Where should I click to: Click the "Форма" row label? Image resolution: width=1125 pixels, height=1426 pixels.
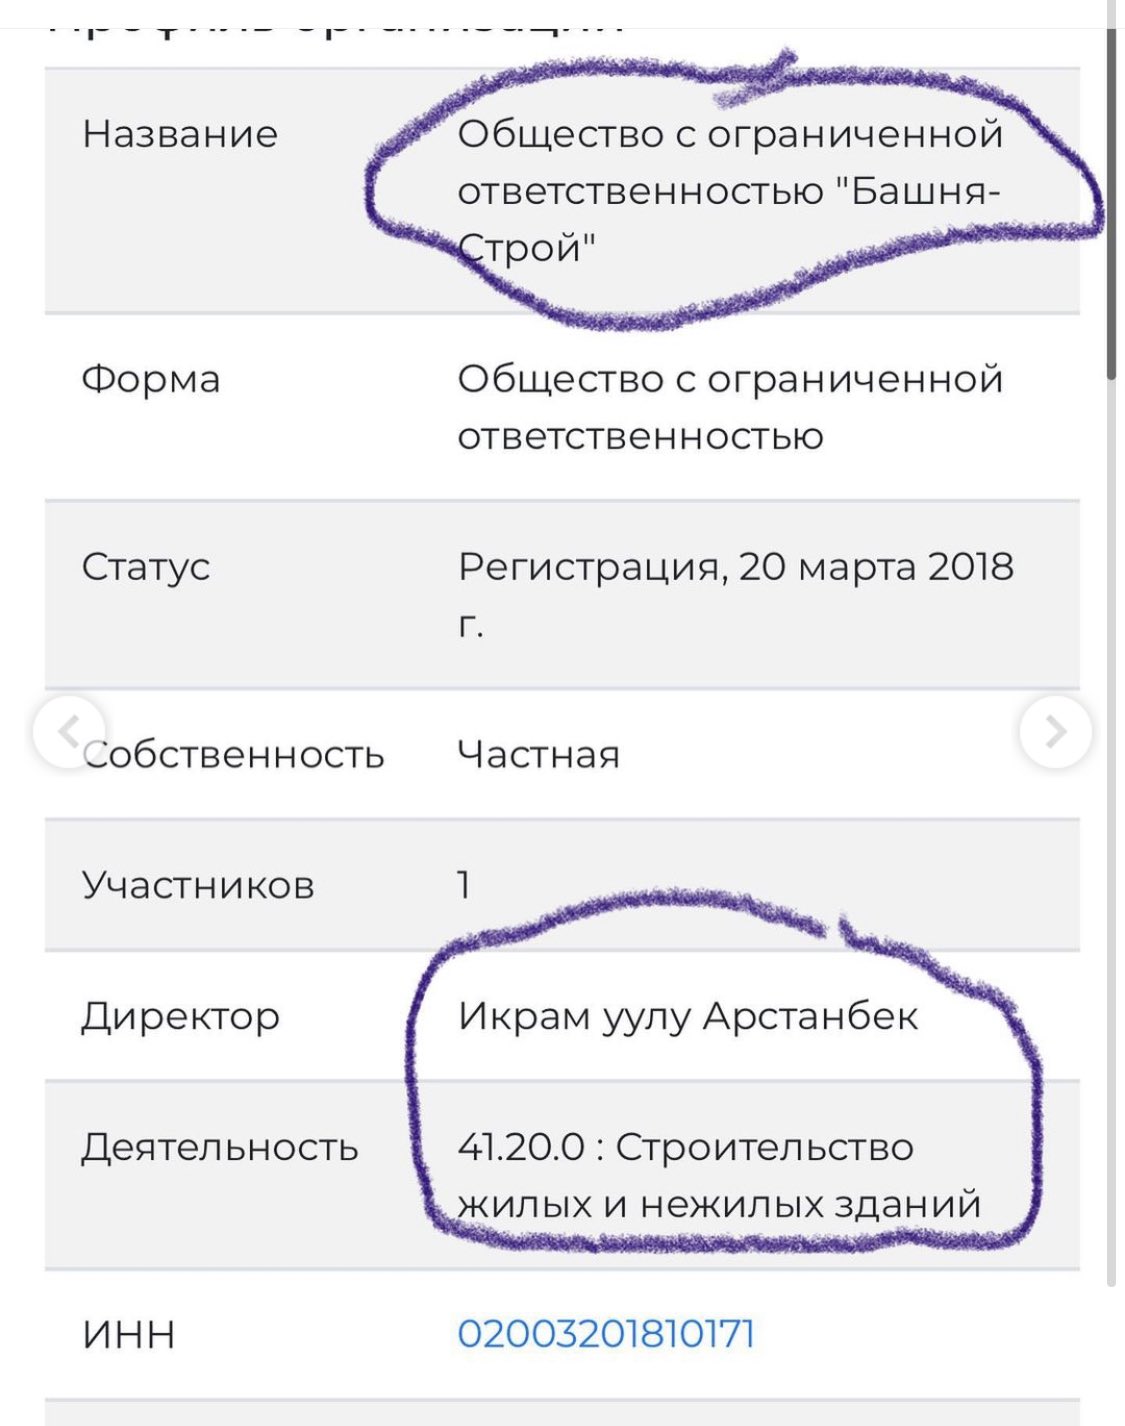[x=151, y=380]
